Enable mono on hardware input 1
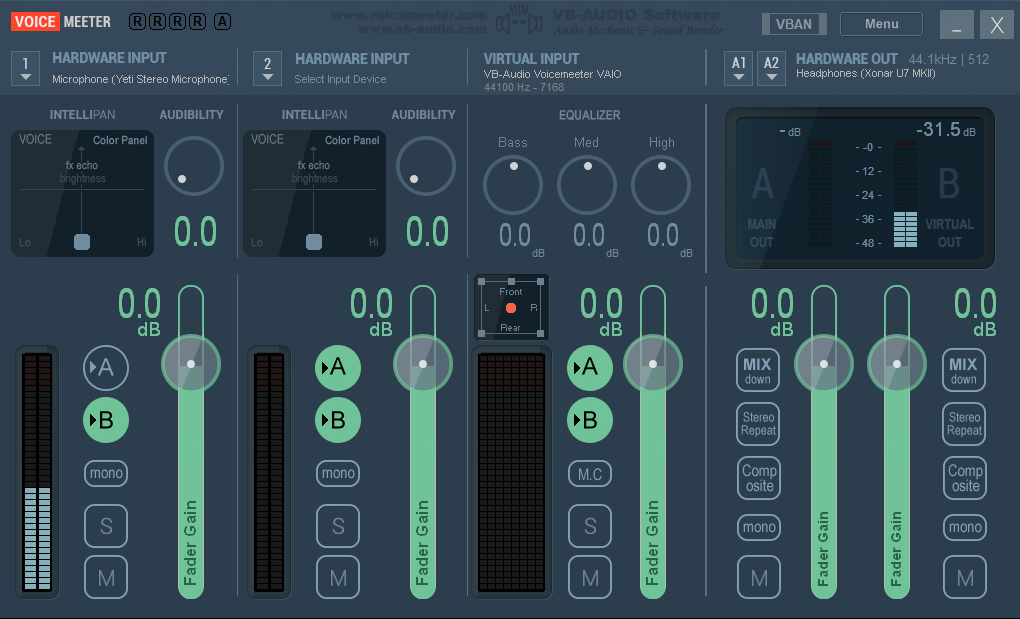The height and width of the screenshot is (619, 1020). point(106,473)
